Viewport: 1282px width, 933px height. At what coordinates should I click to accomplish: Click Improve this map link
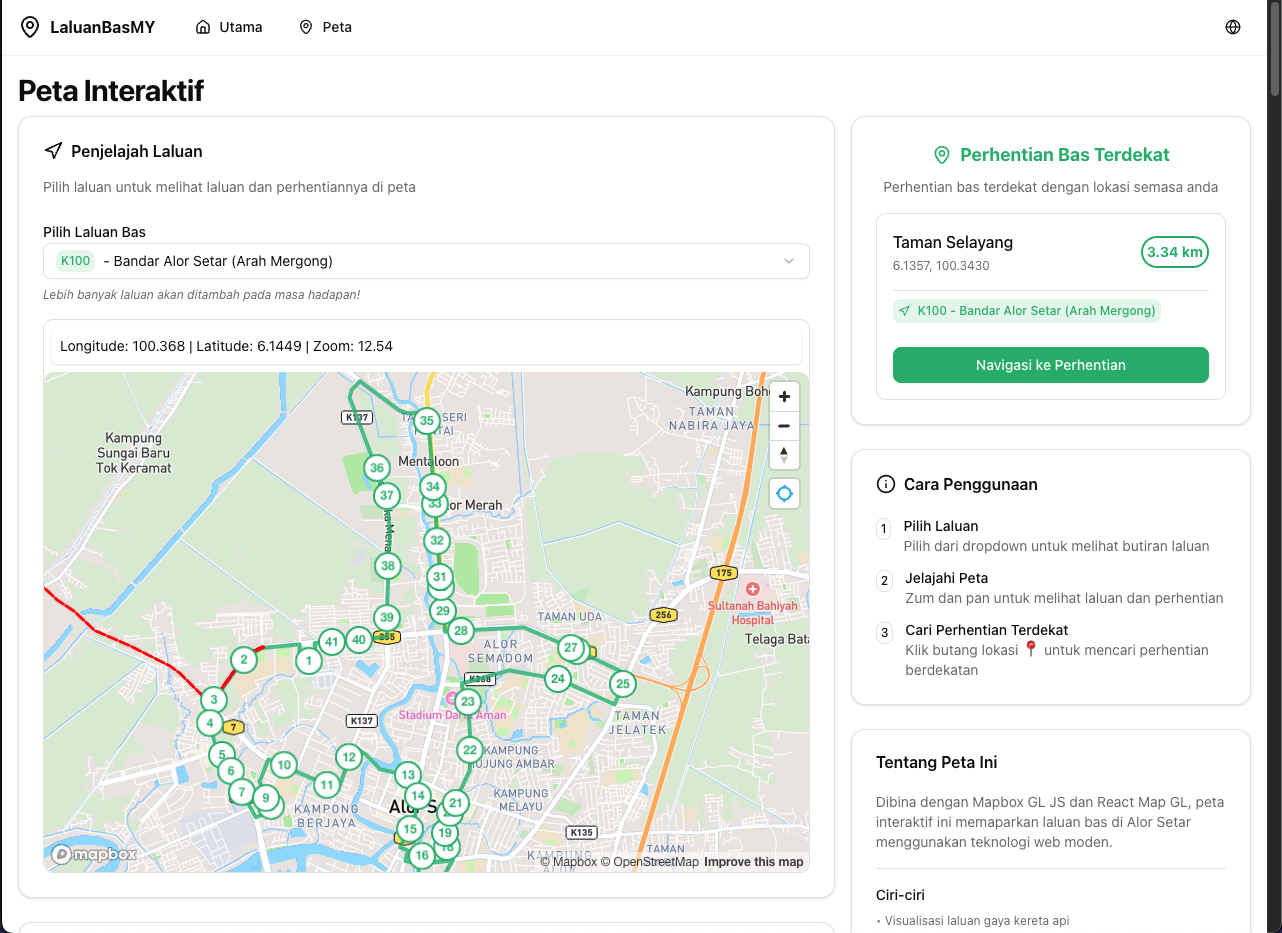point(754,862)
